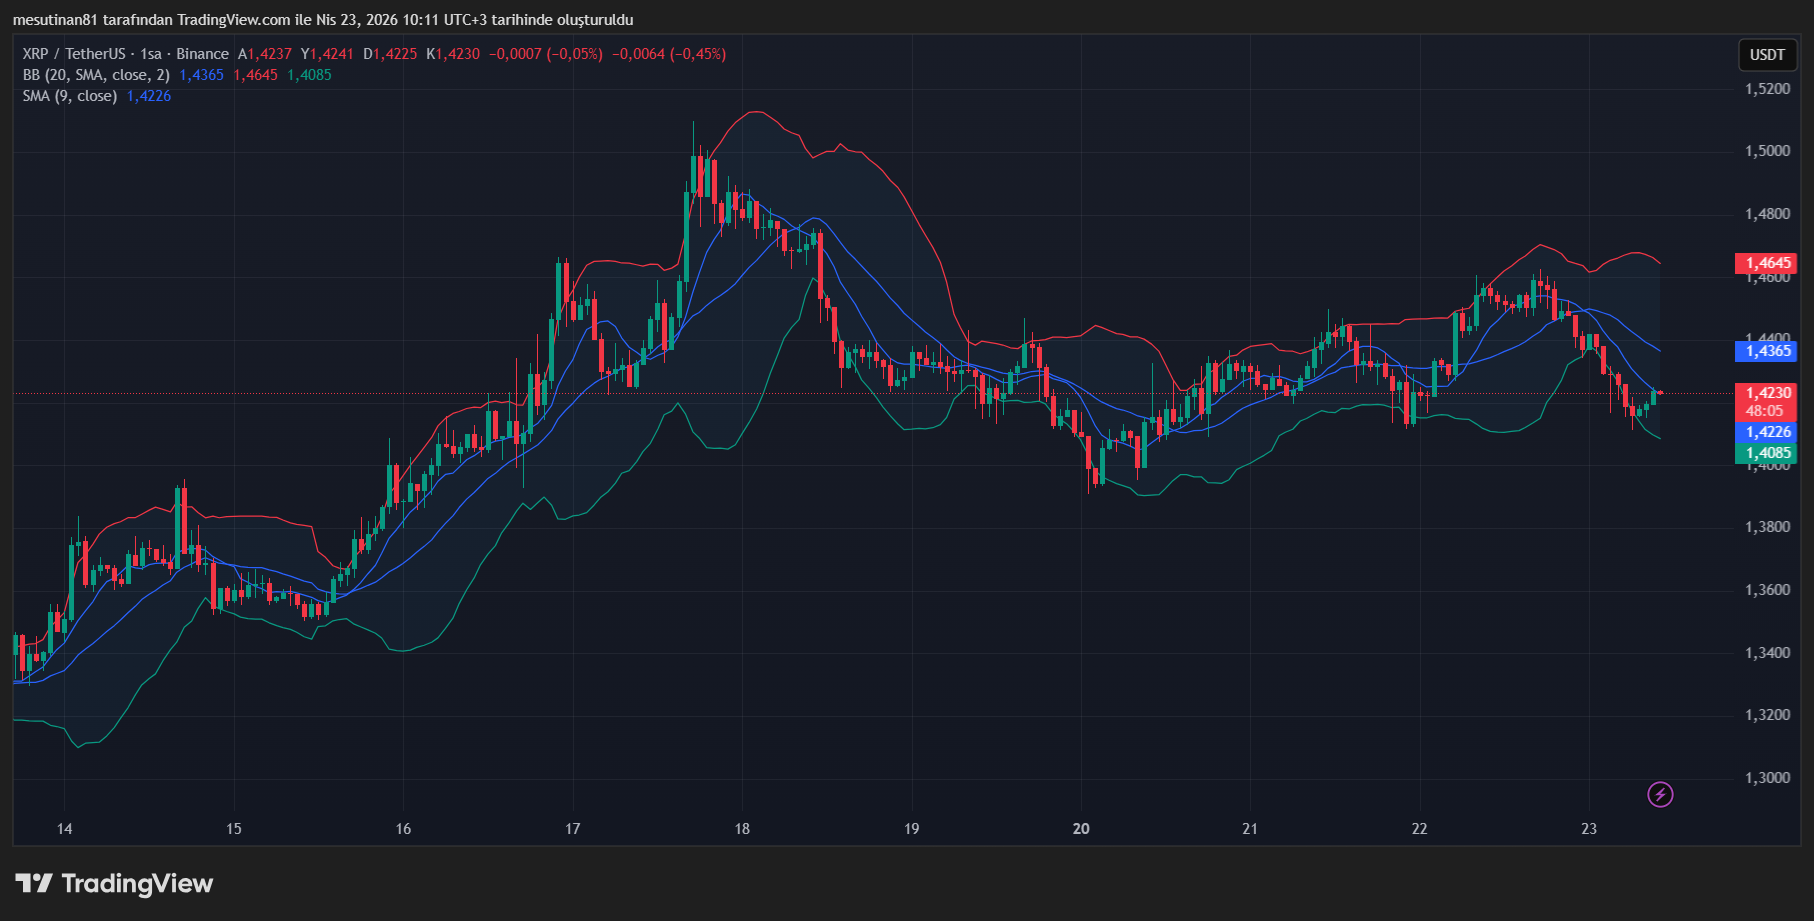This screenshot has height=921, width=1814.
Task: Click the date label 23 on the time axis
Action: coord(1589,829)
